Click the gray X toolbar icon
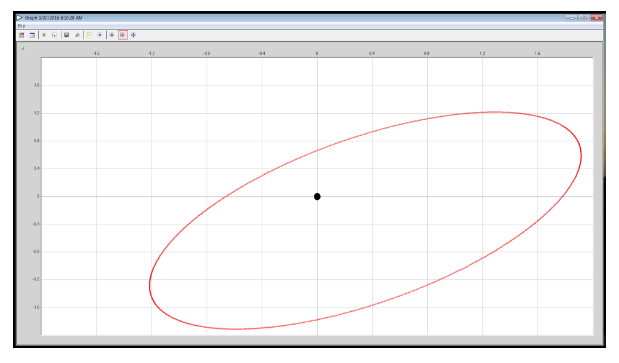 [44, 35]
